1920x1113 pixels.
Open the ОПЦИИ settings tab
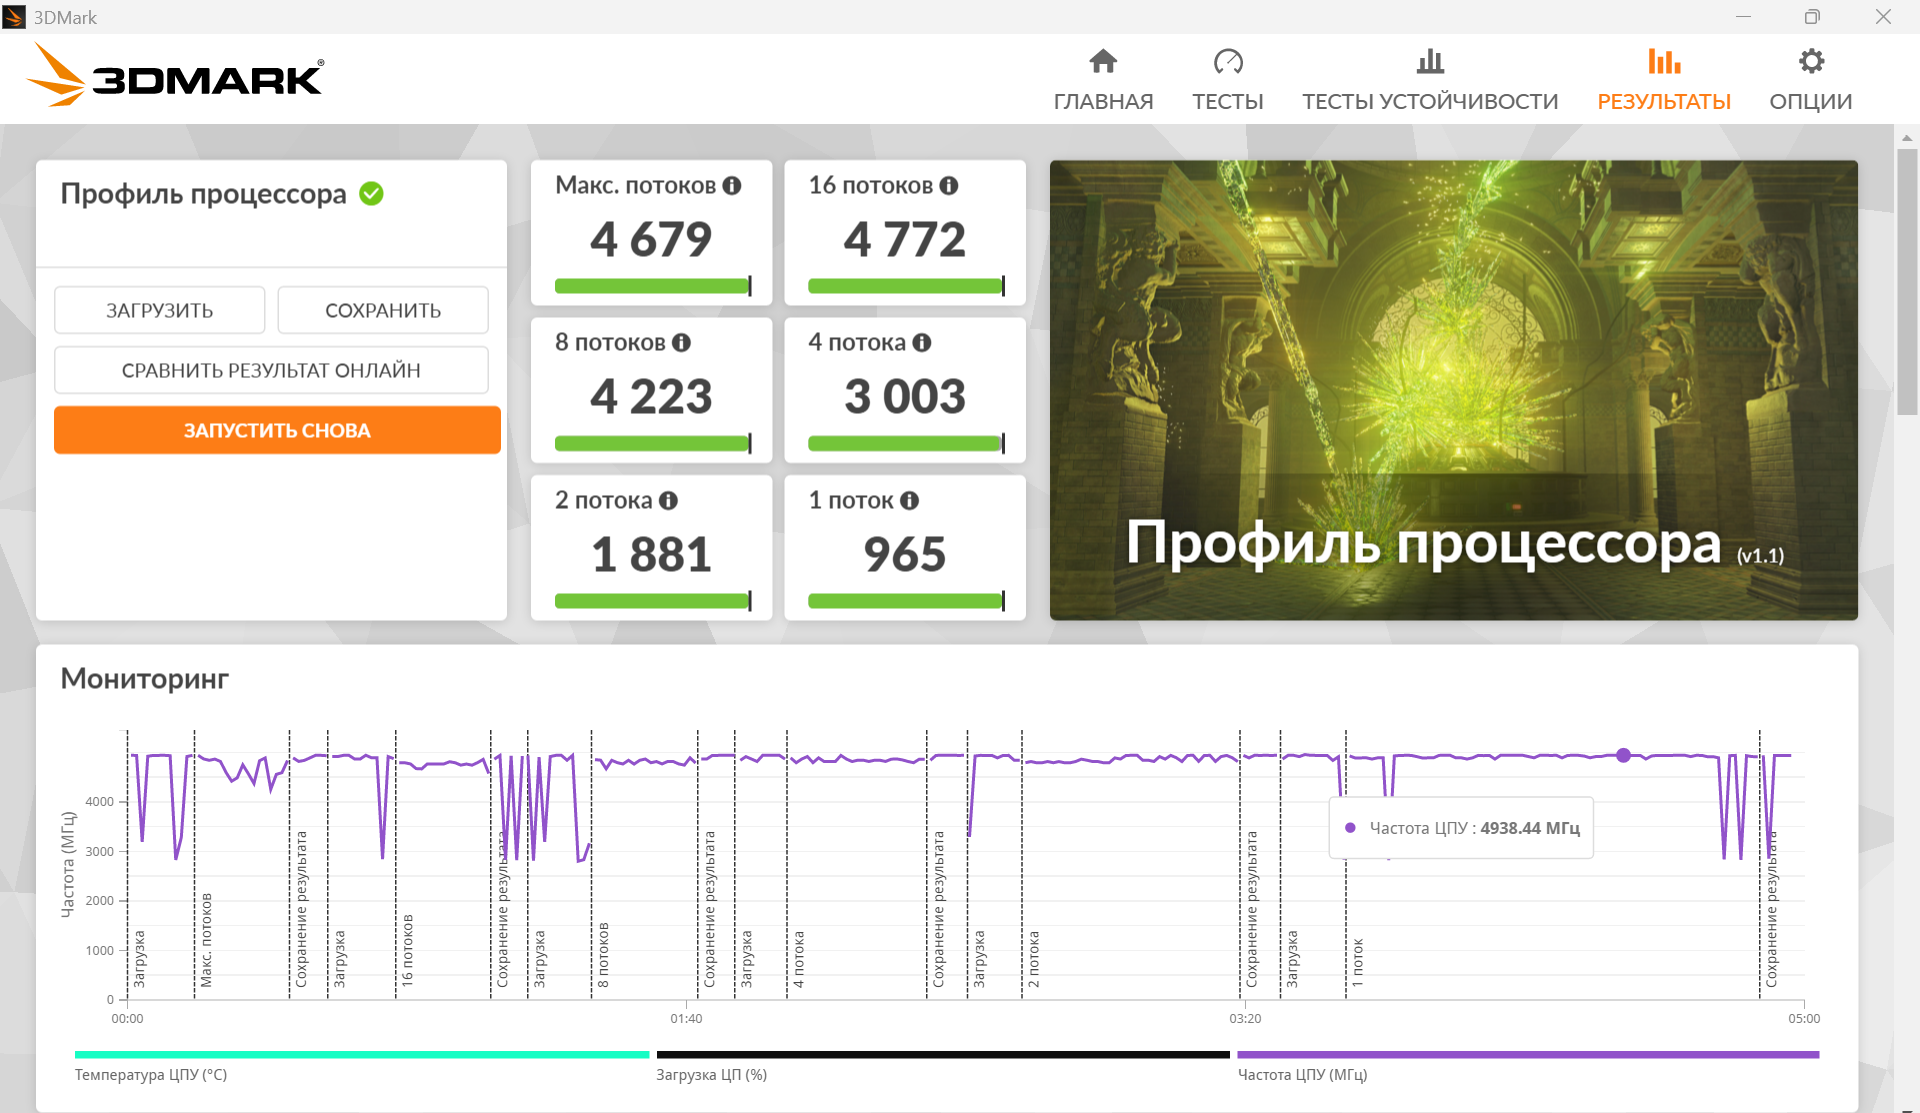[x=1811, y=80]
